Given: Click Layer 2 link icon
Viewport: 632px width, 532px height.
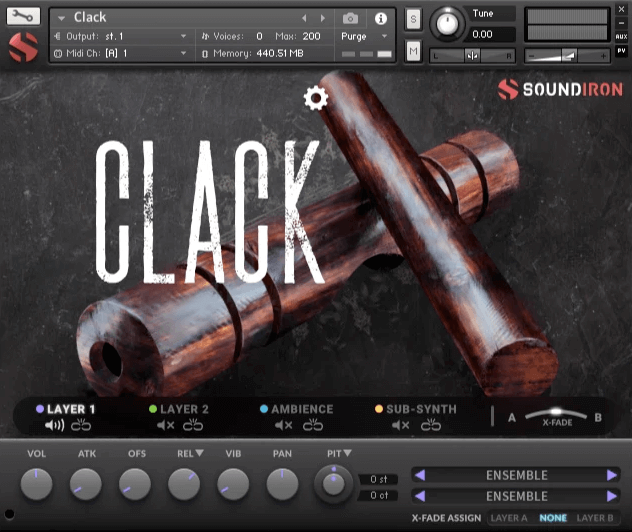Looking at the screenshot, I should [x=193, y=425].
